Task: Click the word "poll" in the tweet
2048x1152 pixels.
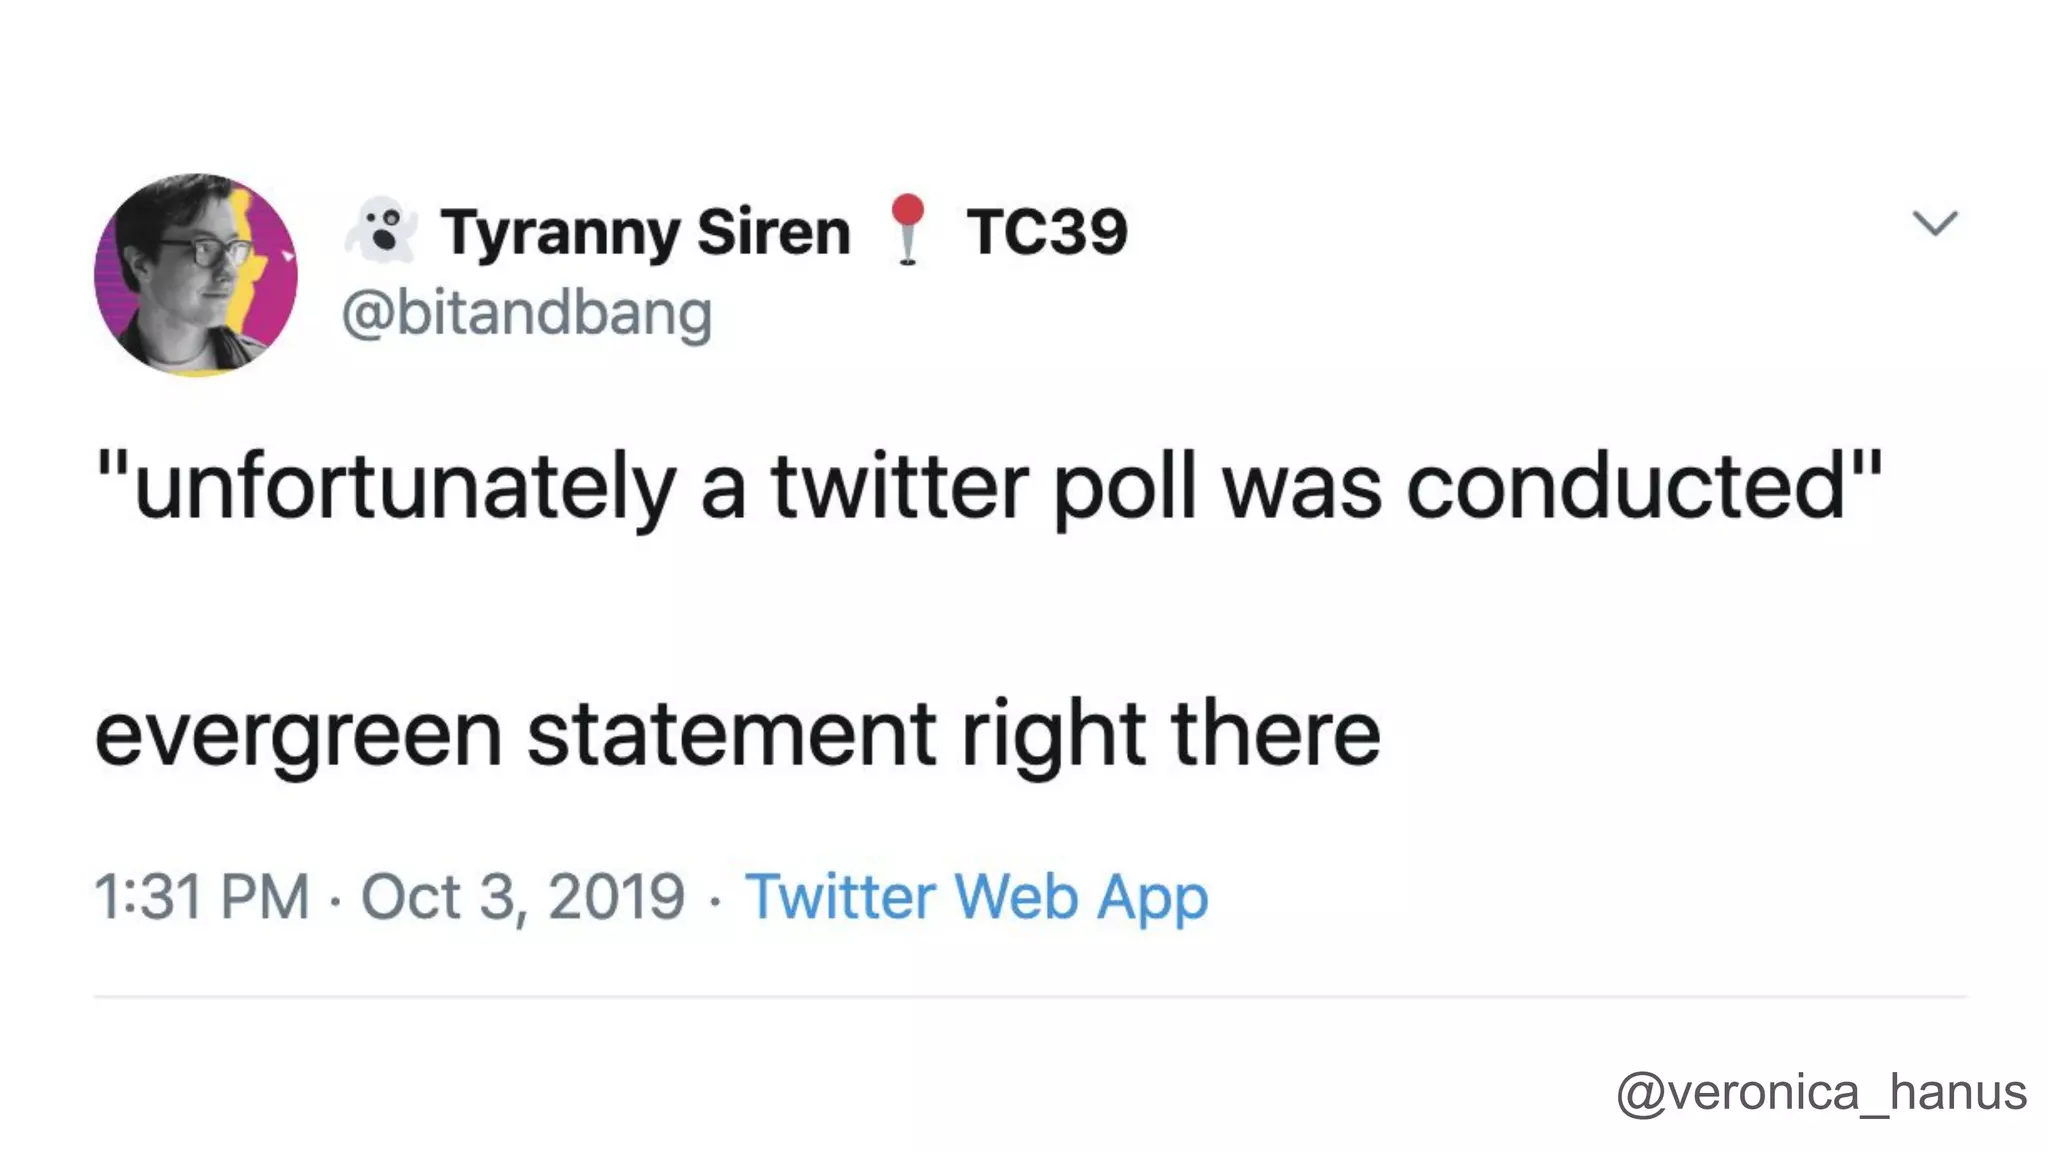Action: pyautogui.click(x=1124, y=488)
